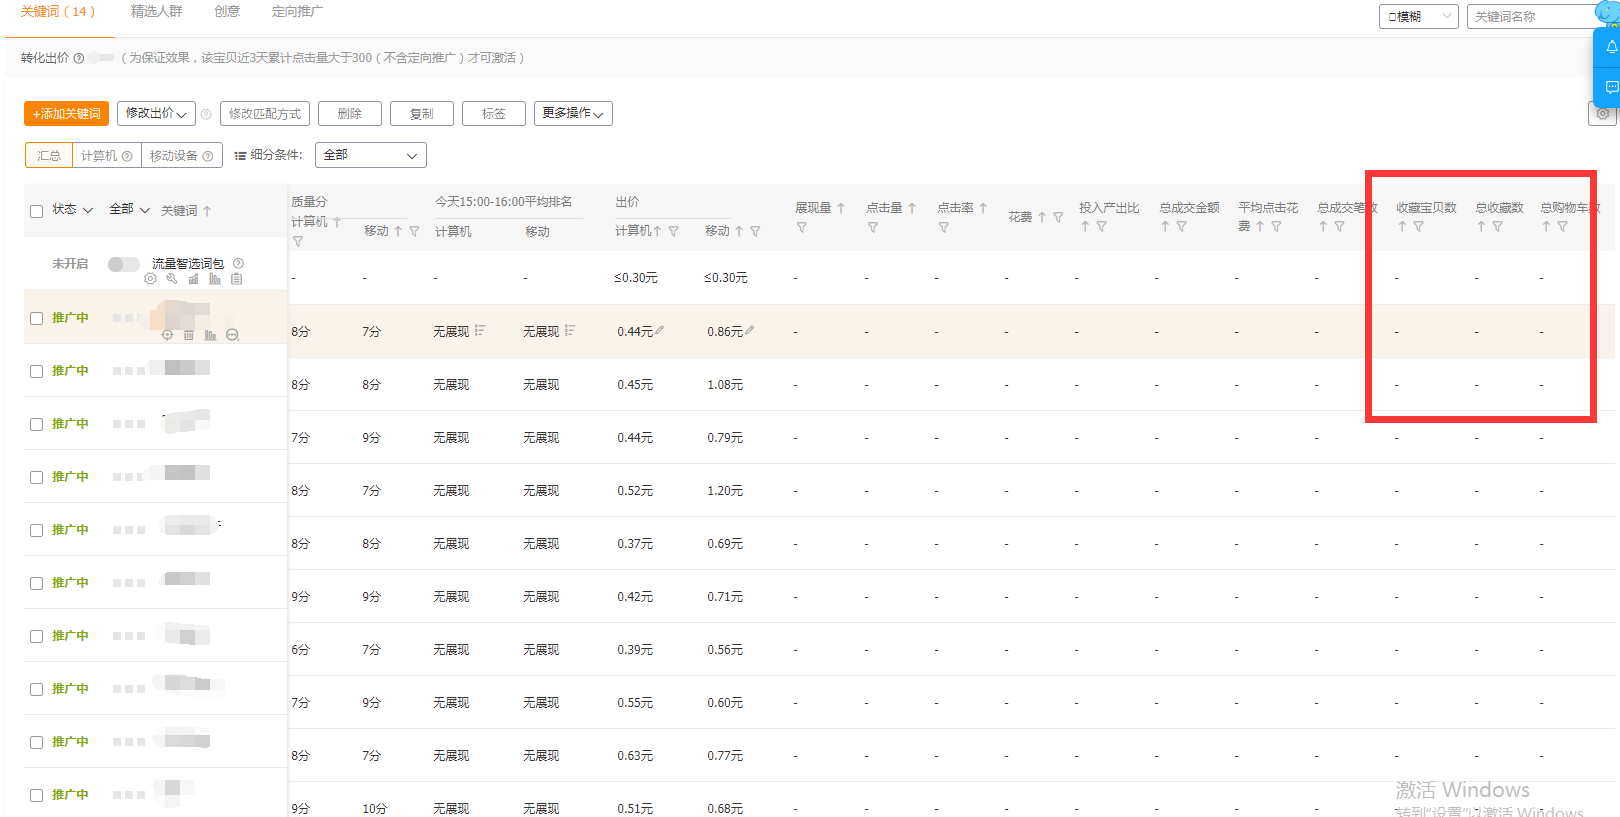Click 删除 button
This screenshot has height=817, width=1620.
tap(350, 113)
